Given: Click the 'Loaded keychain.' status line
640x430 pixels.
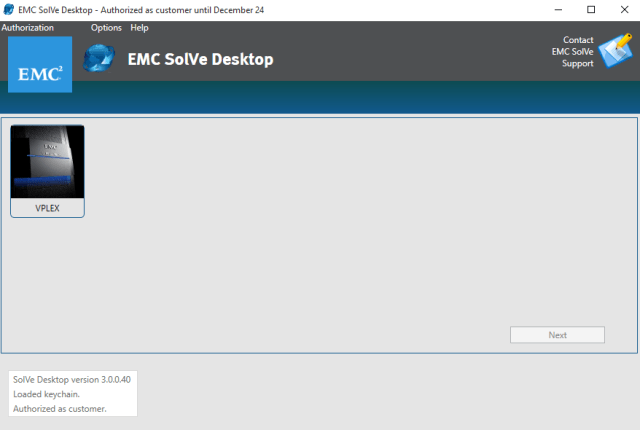Looking at the screenshot, I should (46, 394).
